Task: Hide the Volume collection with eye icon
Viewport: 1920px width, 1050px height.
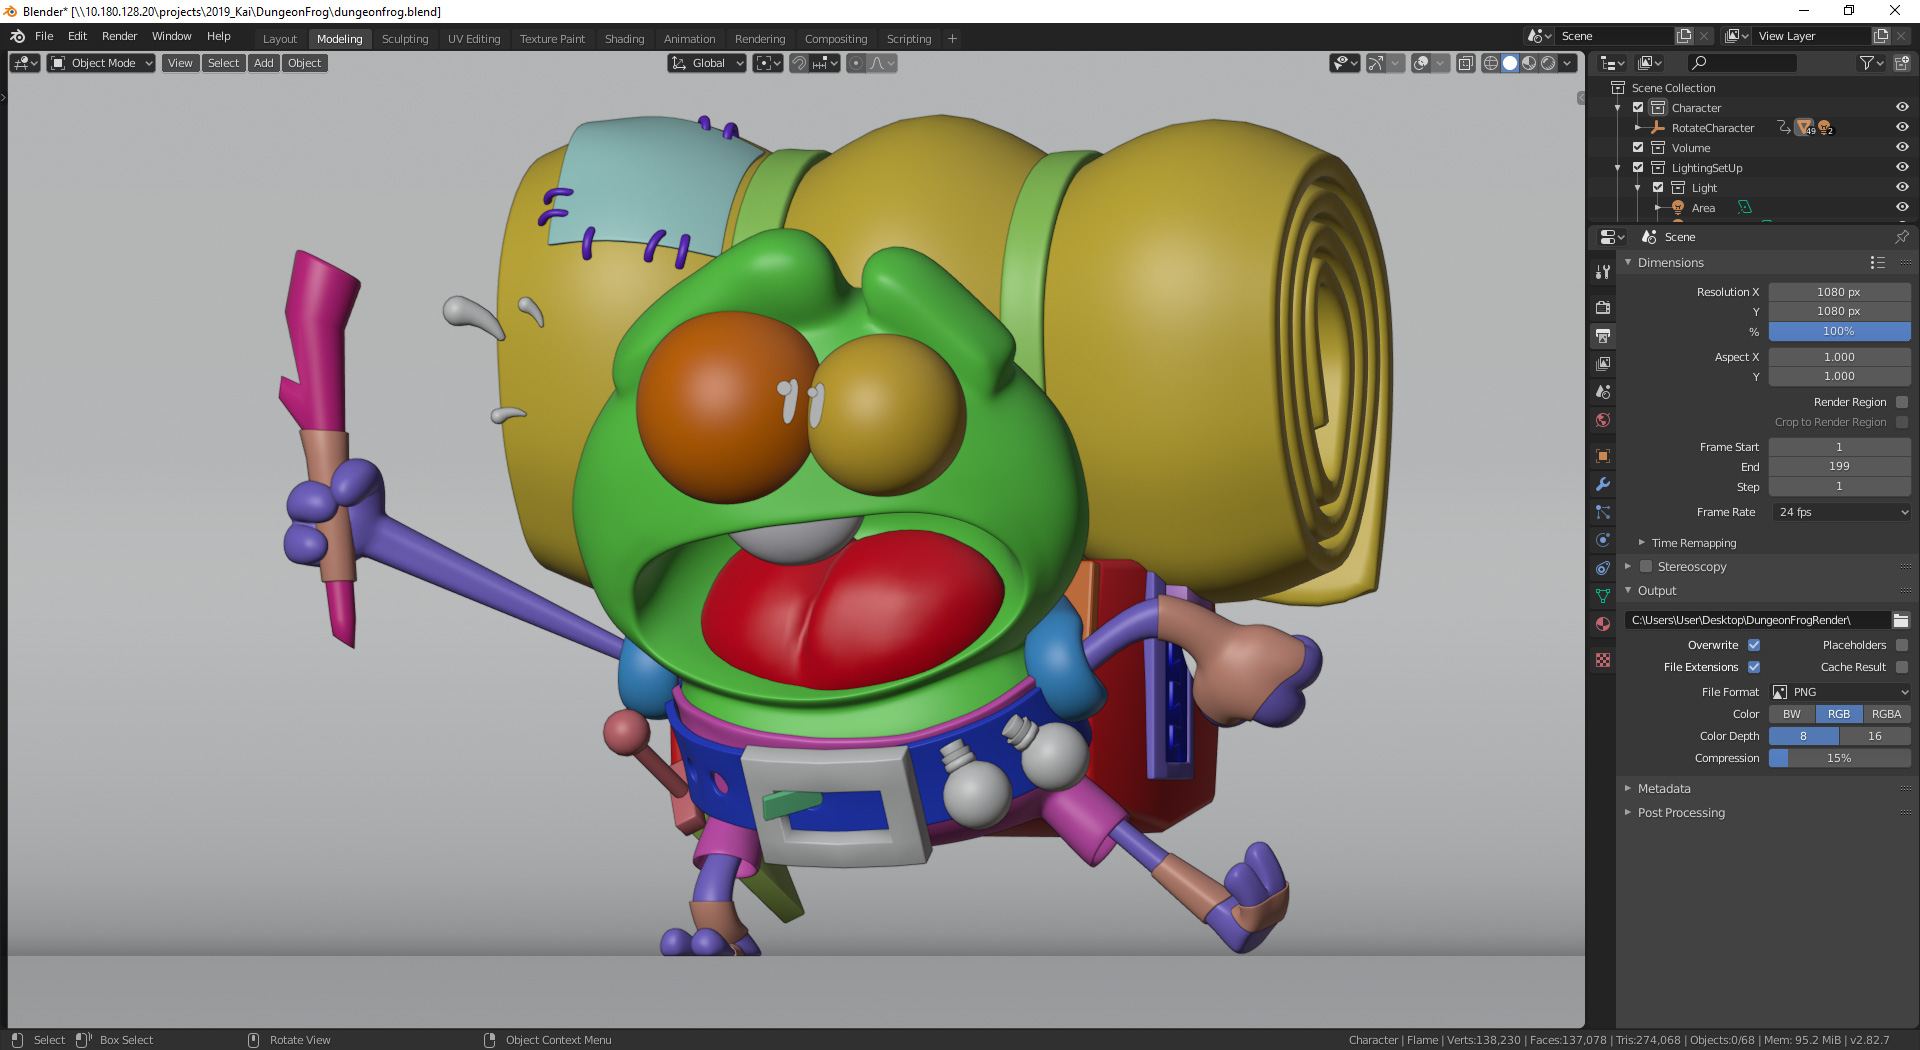Action: (x=1902, y=148)
